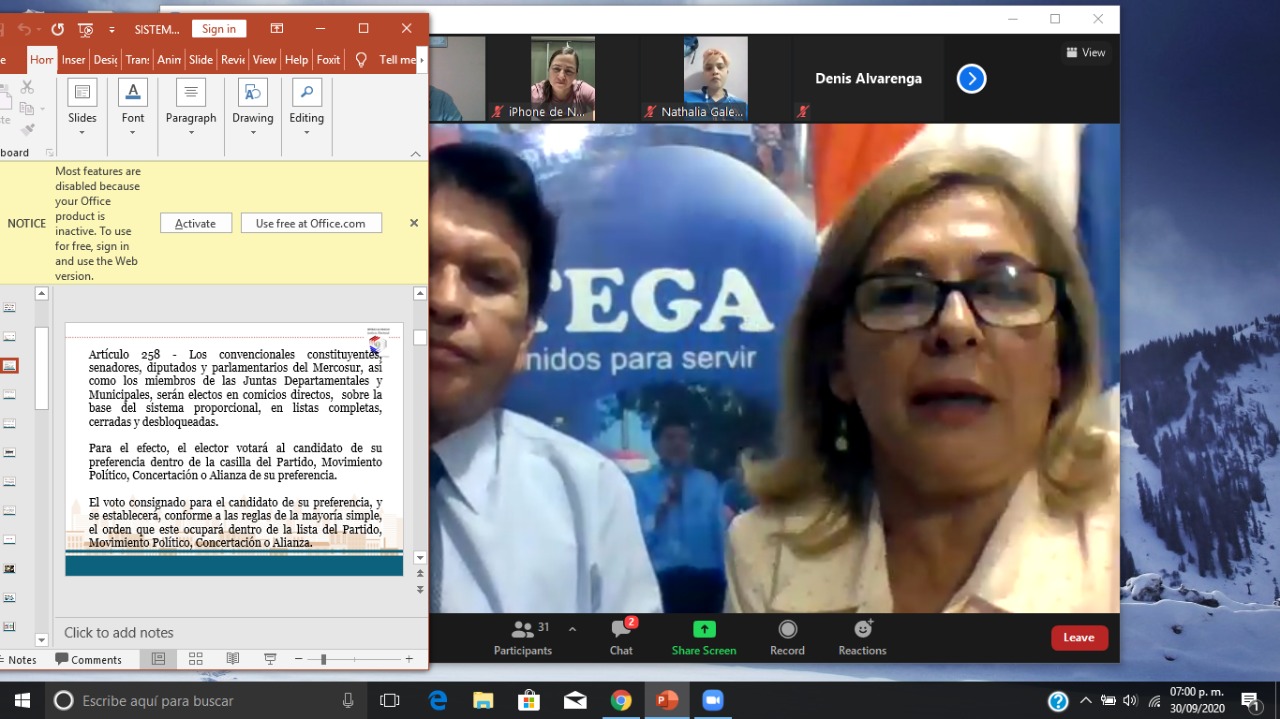1280x719 pixels.
Task: Start Record in Zoom toolbar
Action: (787, 637)
